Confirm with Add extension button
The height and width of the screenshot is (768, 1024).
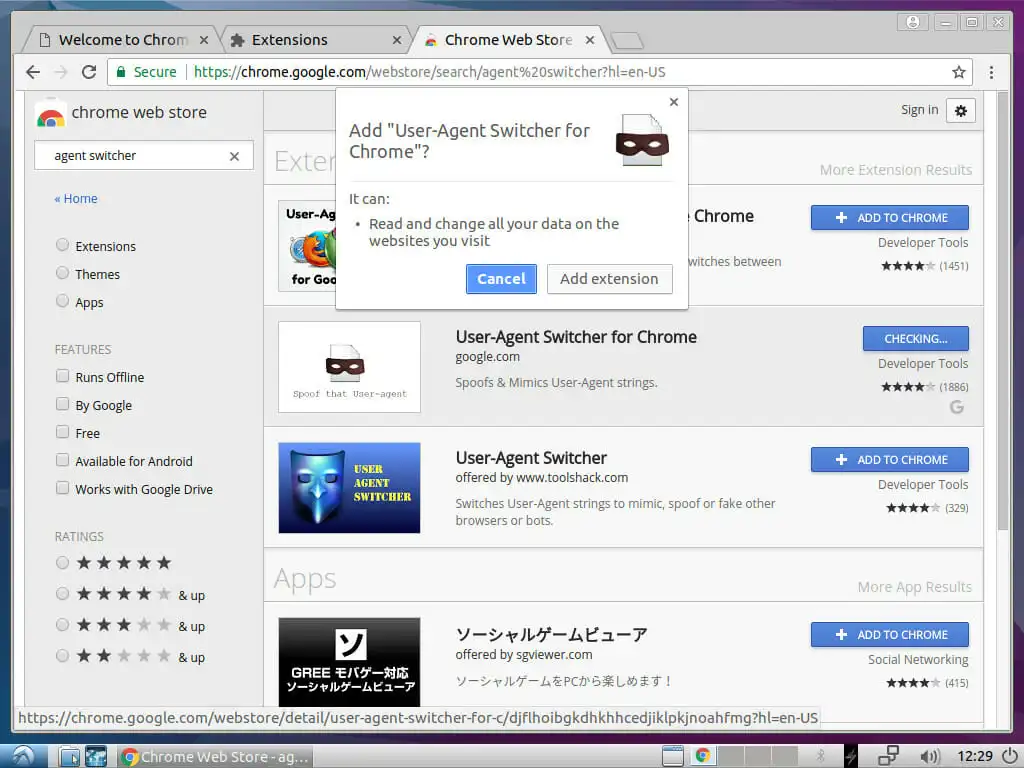point(609,279)
